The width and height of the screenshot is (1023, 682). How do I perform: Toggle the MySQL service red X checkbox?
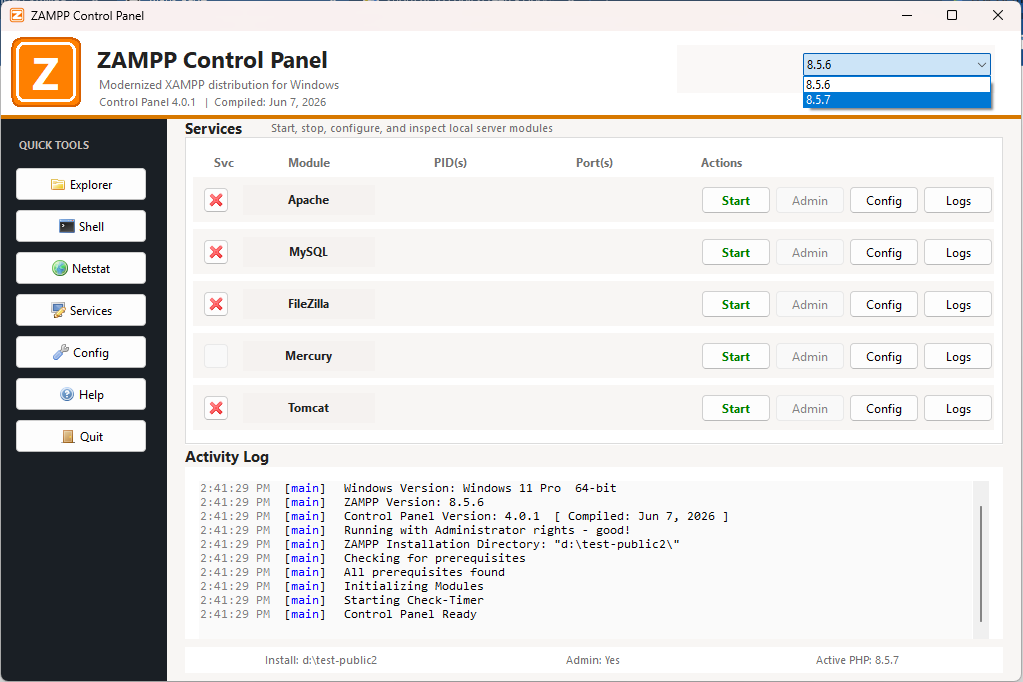[216, 252]
